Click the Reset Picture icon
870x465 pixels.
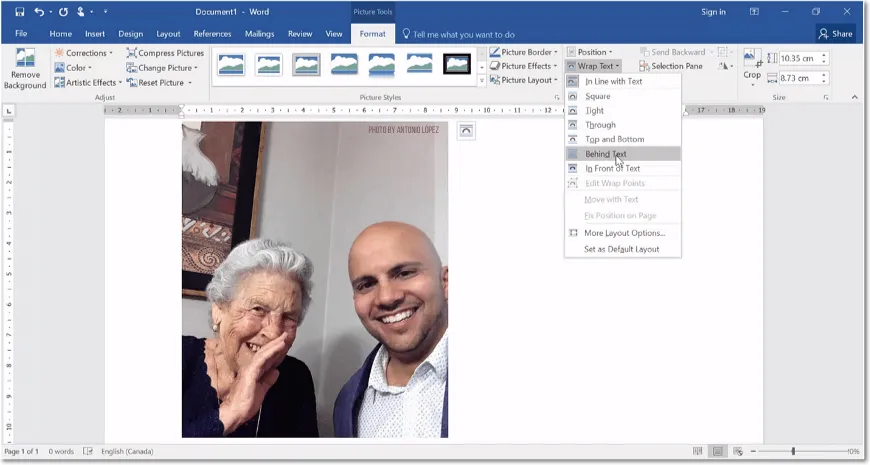(x=132, y=82)
